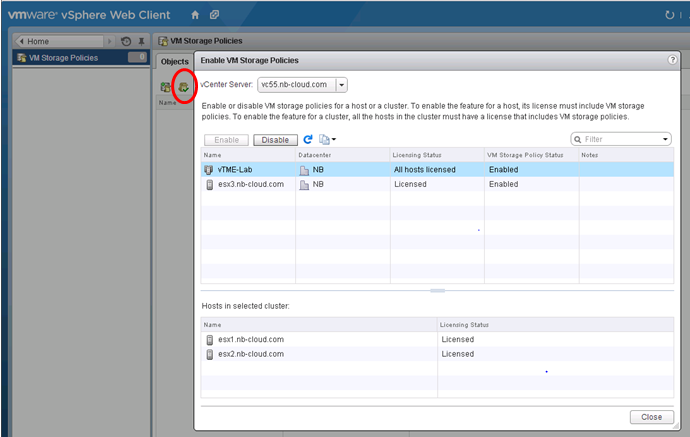
Task: Close the Enable VM Storage Policies dialog
Action: pos(651,417)
